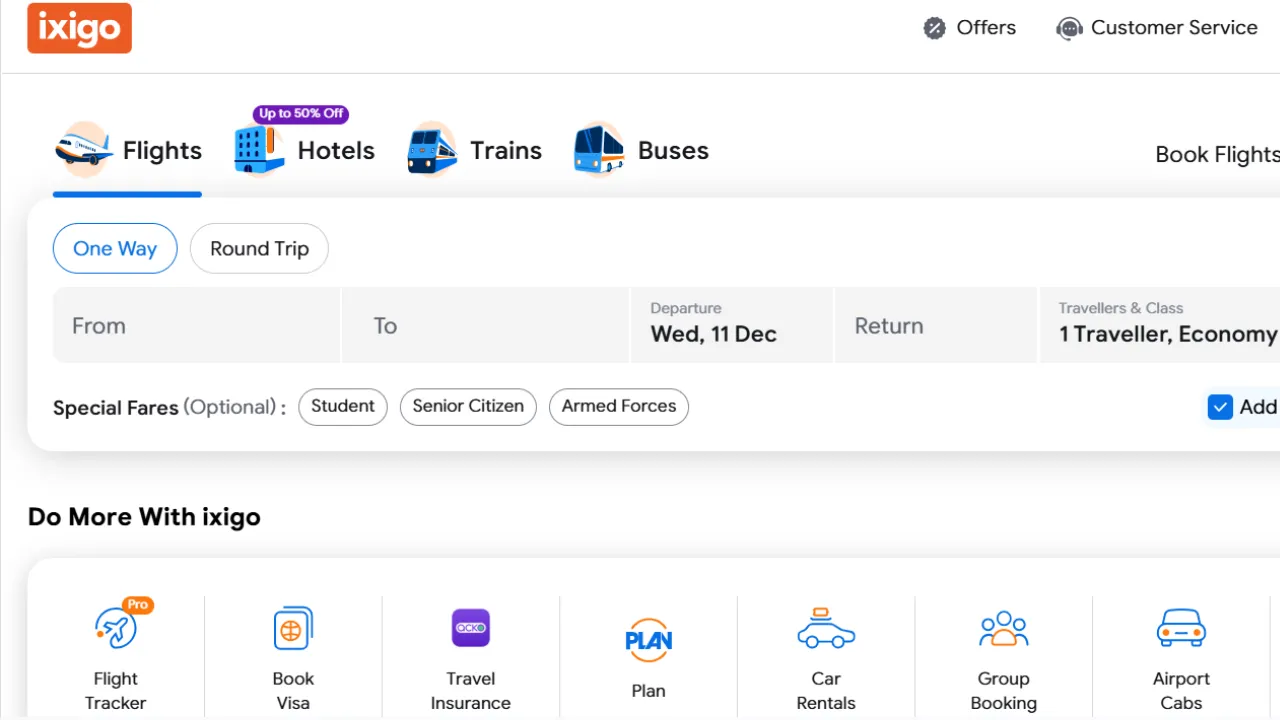Image resolution: width=1280 pixels, height=720 pixels.
Task: Click the Book Flights heading text
Action: (1218, 155)
